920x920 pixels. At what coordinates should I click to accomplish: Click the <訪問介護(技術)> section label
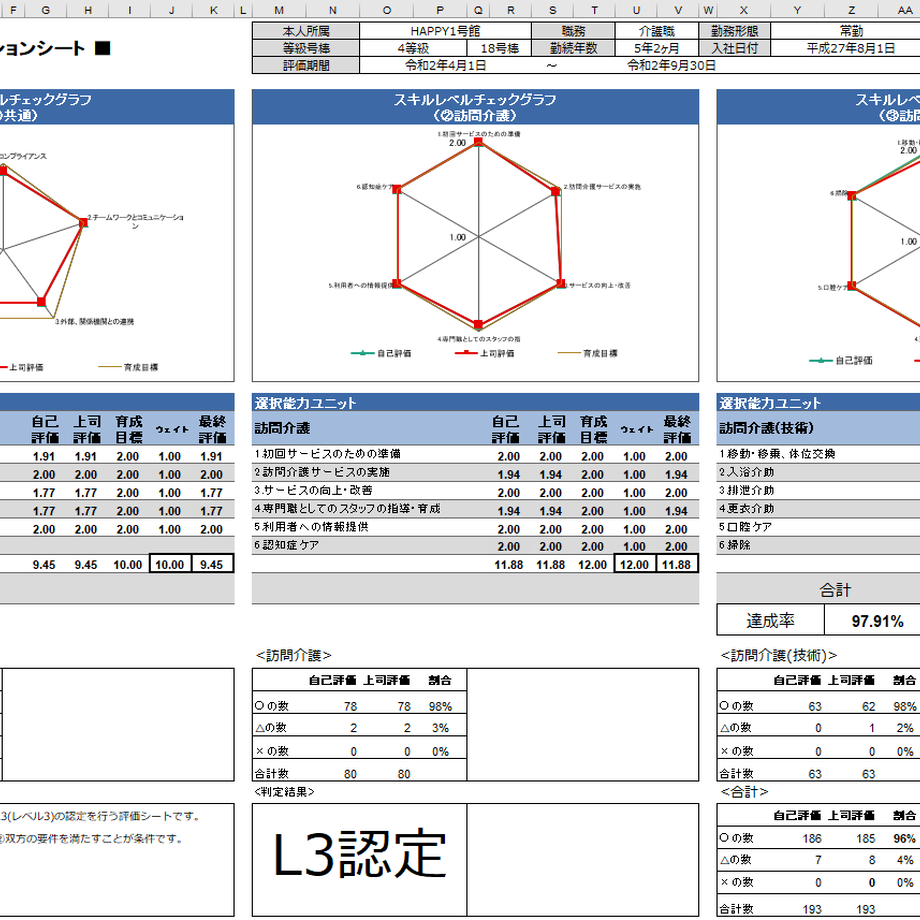779,655
